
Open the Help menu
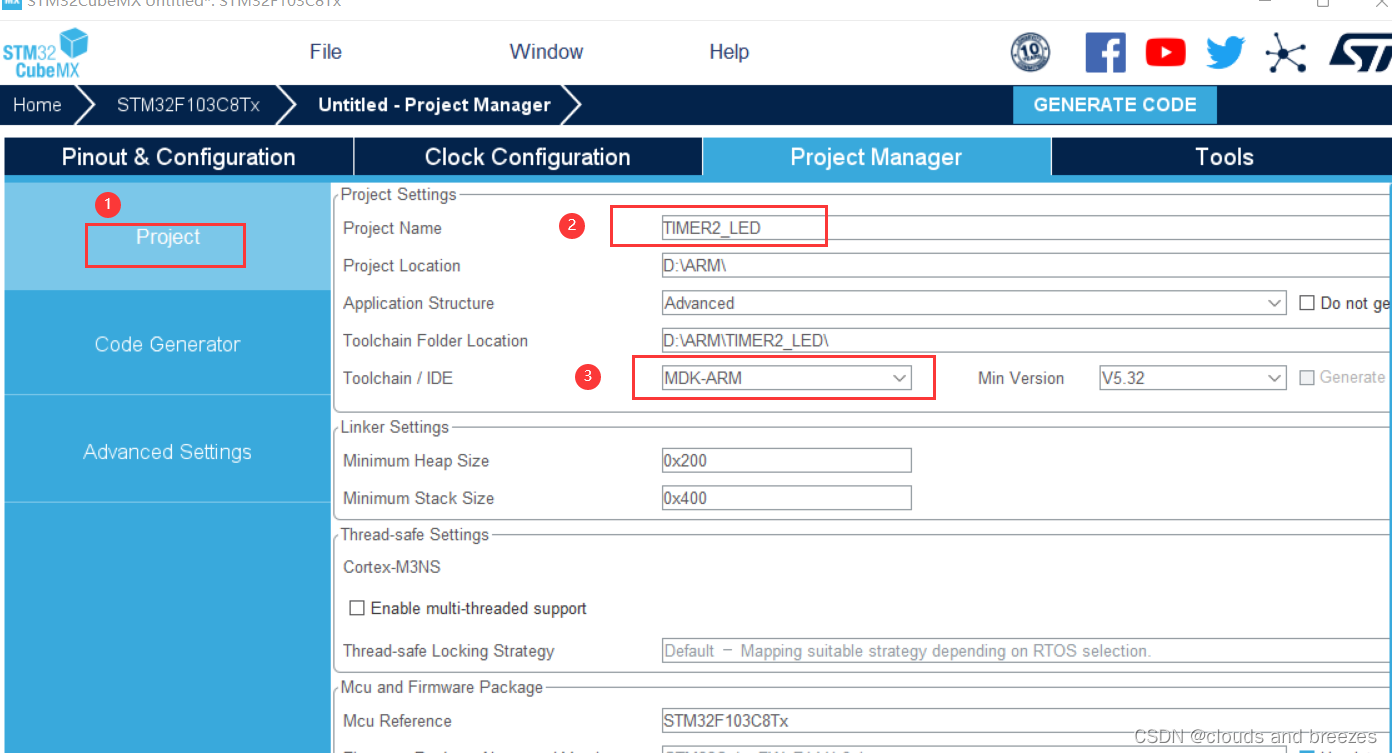click(729, 52)
